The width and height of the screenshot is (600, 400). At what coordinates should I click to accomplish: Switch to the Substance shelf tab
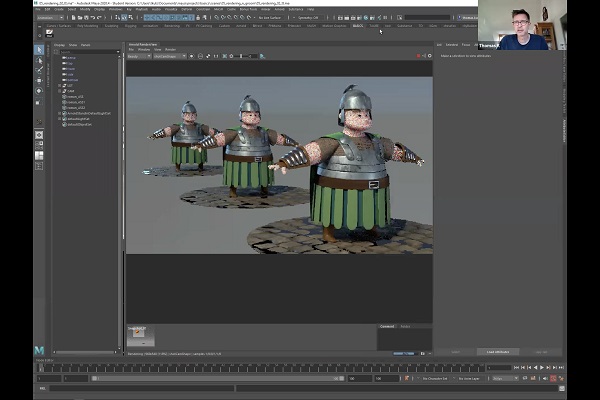pyautogui.click(x=404, y=26)
